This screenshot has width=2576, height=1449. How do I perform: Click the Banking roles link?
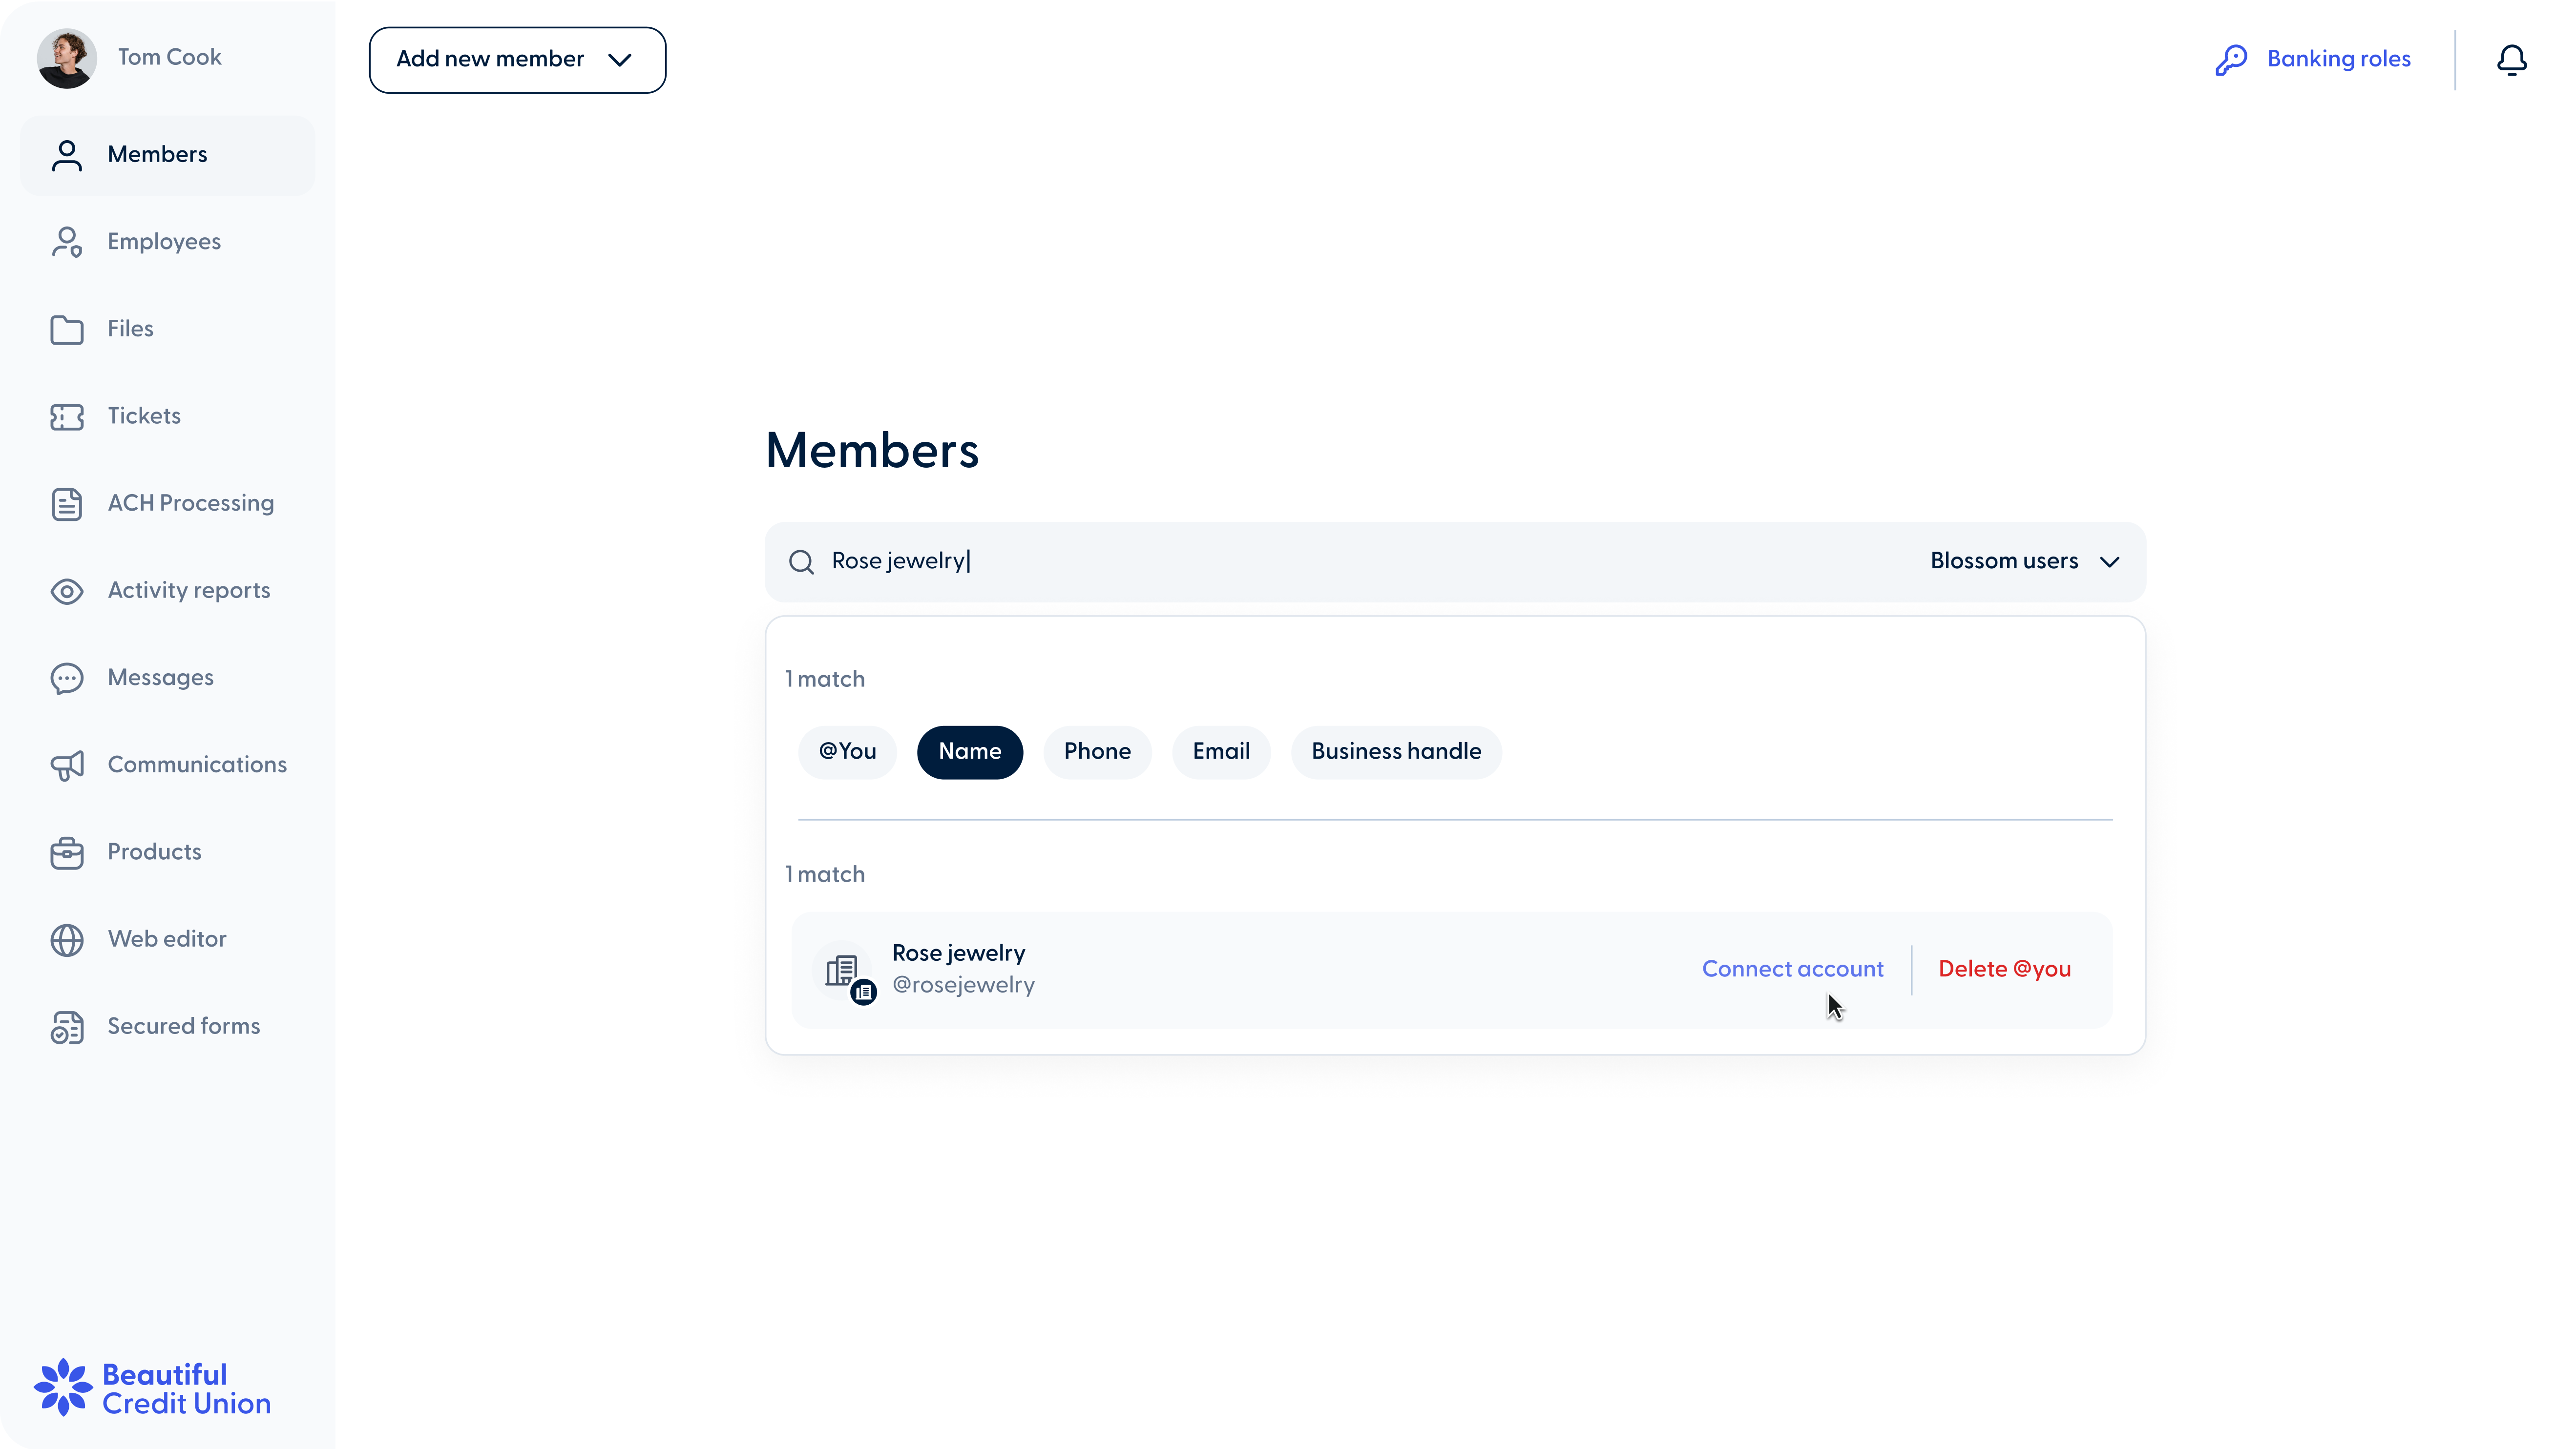2338,59
